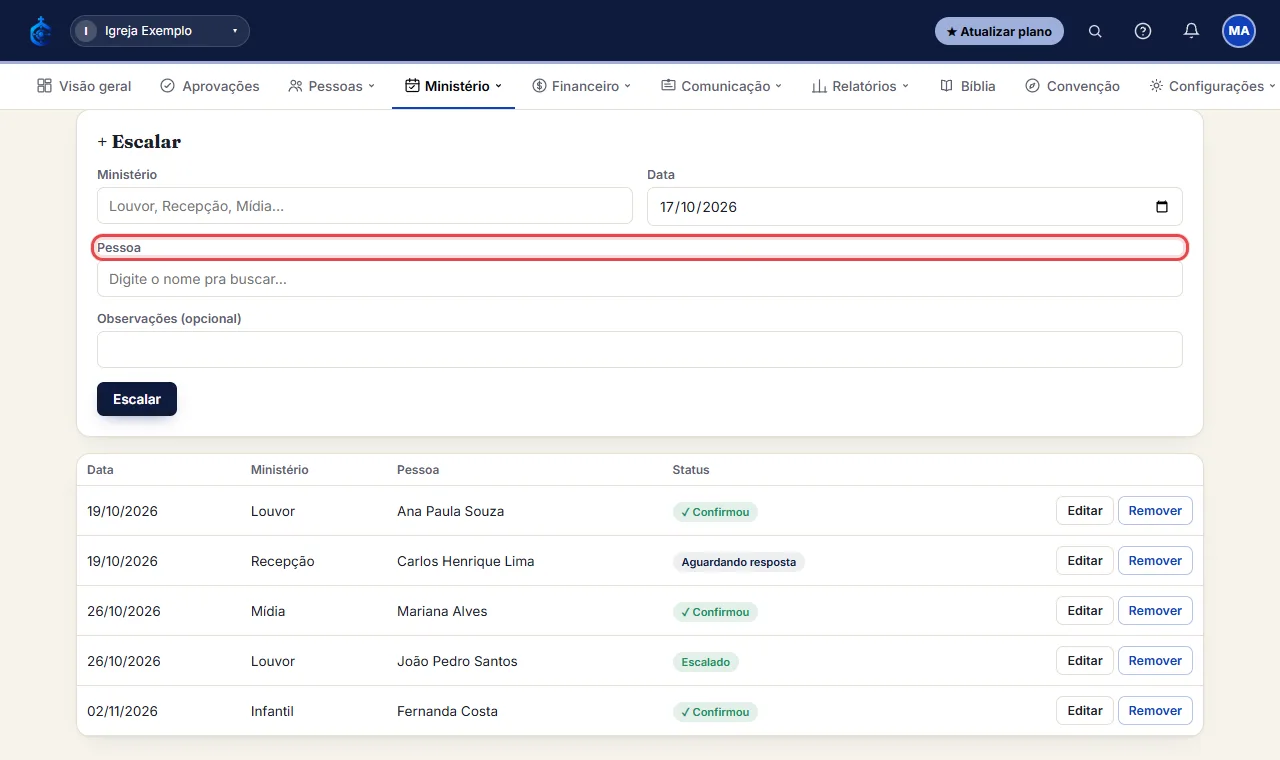Click the Ministério calendar check icon
The height and width of the screenshot is (760, 1280).
click(x=412, y=86)
